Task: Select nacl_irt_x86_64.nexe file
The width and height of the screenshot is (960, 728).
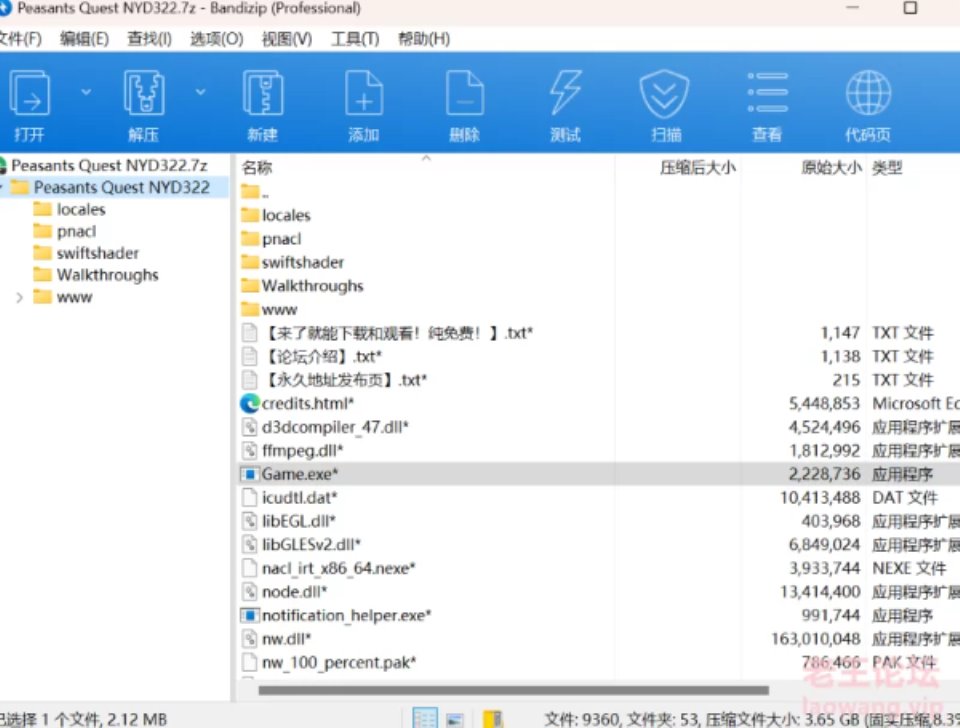Action: [x=339, y=568]
